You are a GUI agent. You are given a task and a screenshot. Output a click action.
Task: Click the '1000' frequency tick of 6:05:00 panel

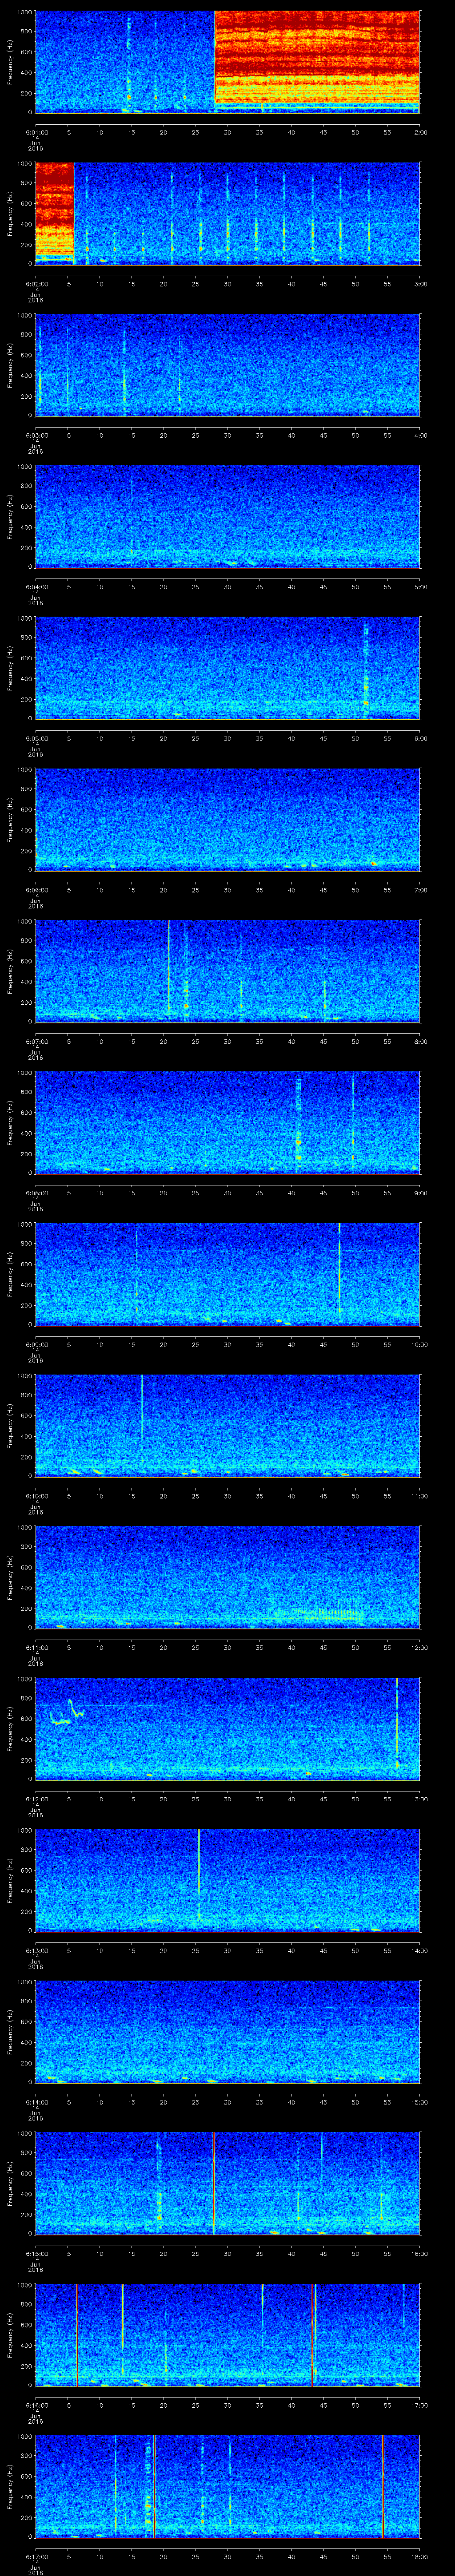point(24,619)
